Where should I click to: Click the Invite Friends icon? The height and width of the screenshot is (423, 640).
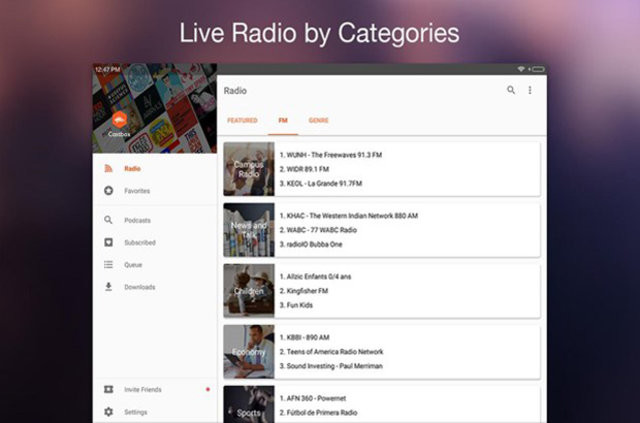coord(108,389)
